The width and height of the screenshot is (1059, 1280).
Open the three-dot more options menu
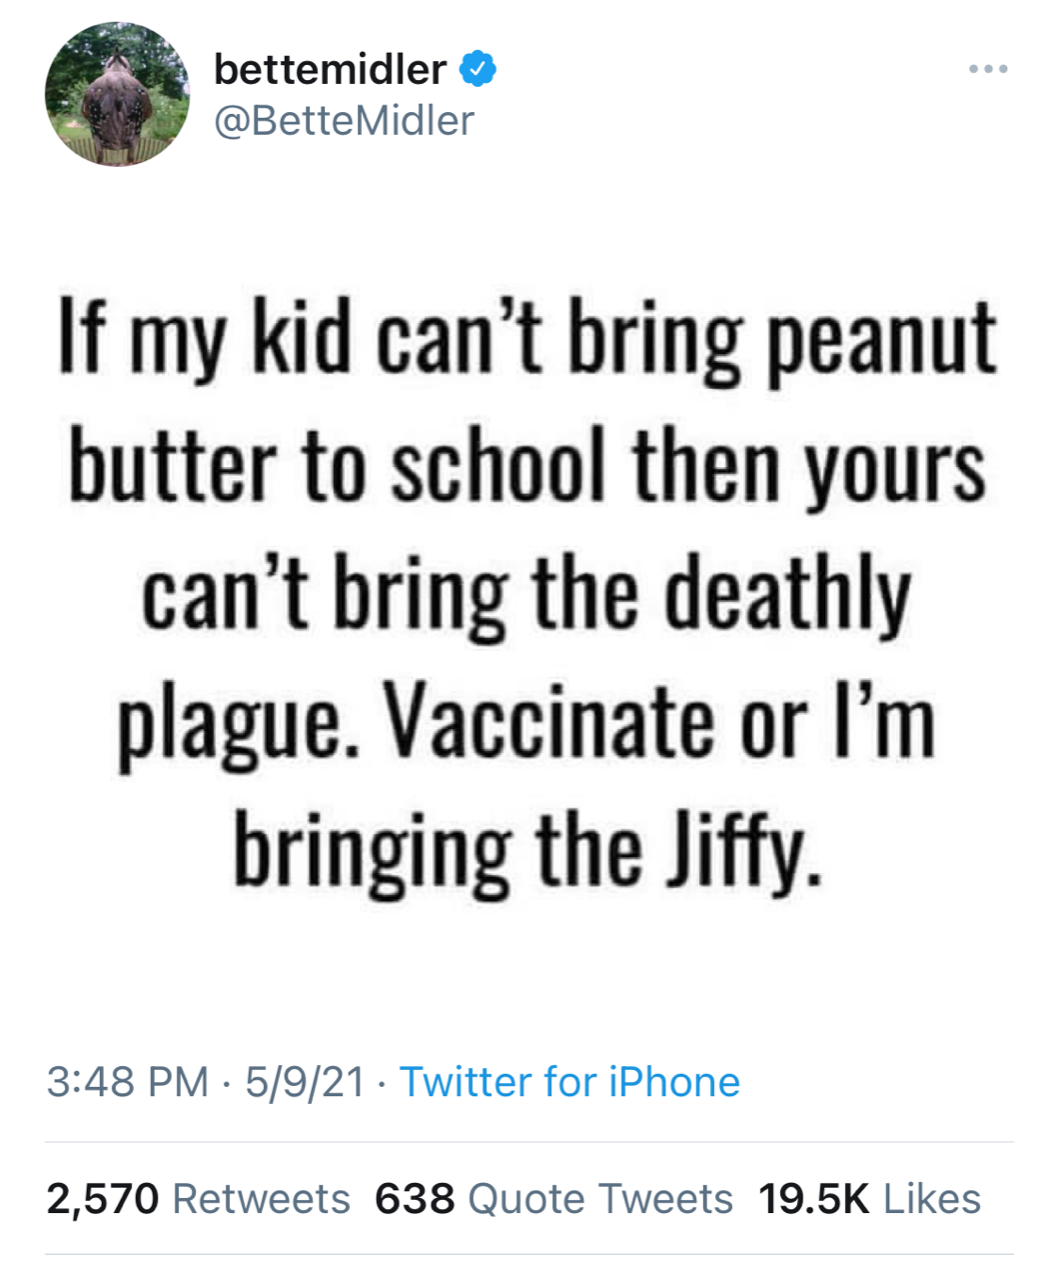coord(988,70)
